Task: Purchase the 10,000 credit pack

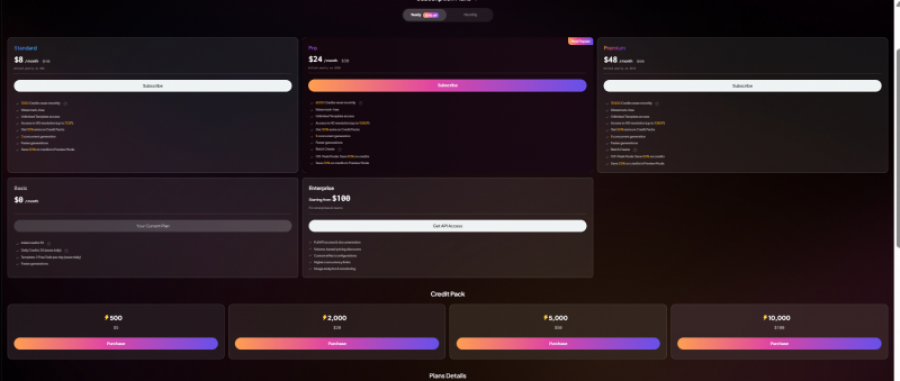Action: click(x=779, y=344)
